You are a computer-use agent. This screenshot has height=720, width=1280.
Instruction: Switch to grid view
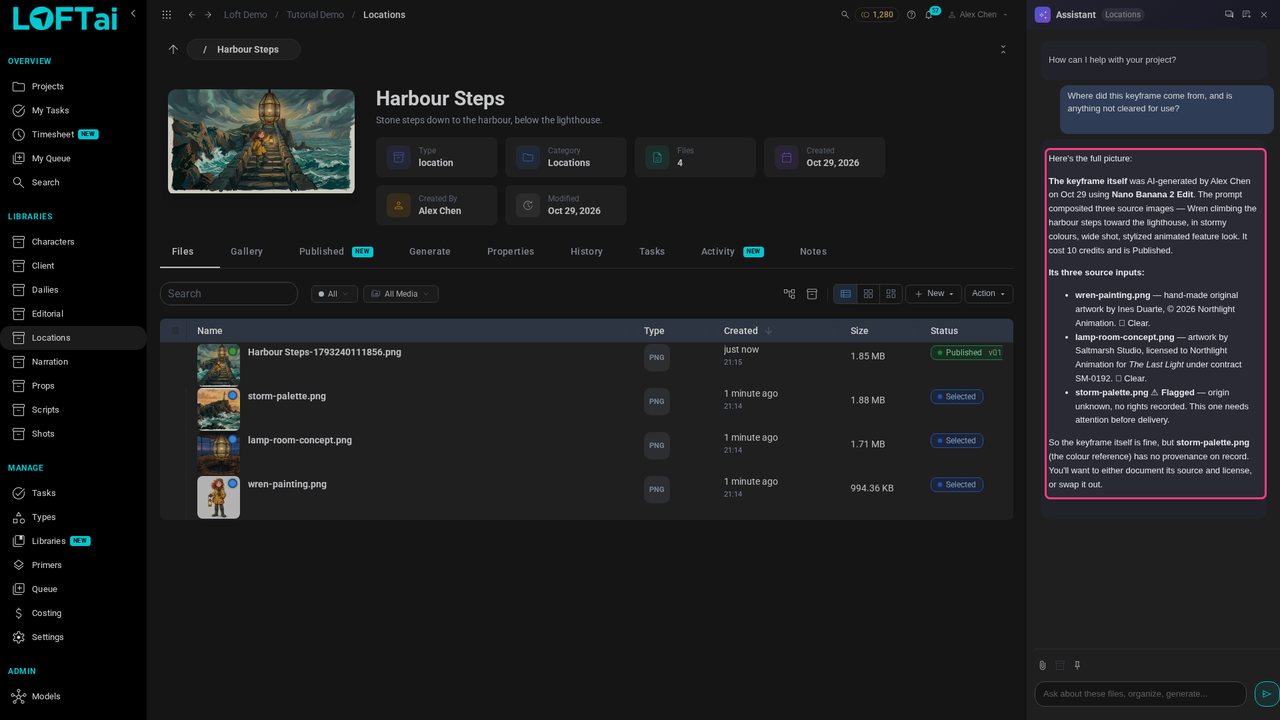(x=868, y=294)
